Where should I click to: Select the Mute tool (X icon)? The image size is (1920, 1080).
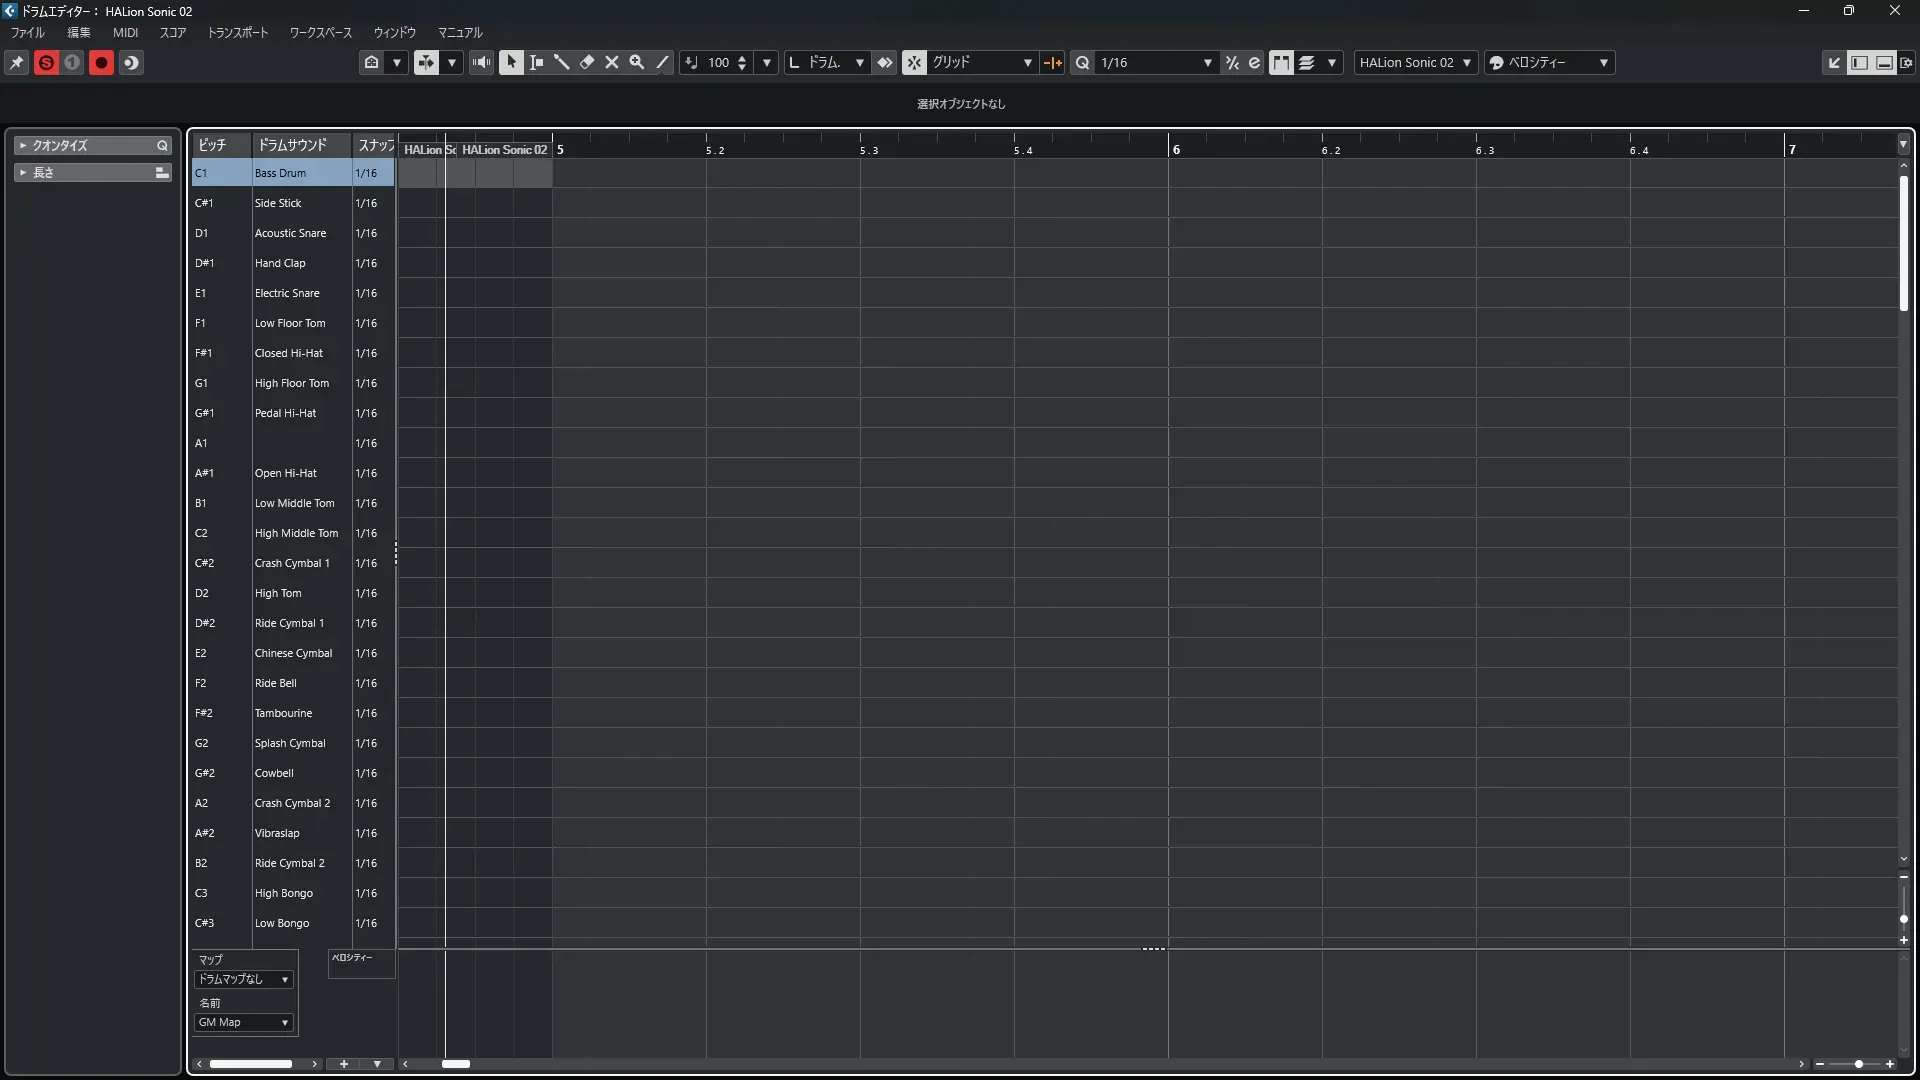point(612,62)
